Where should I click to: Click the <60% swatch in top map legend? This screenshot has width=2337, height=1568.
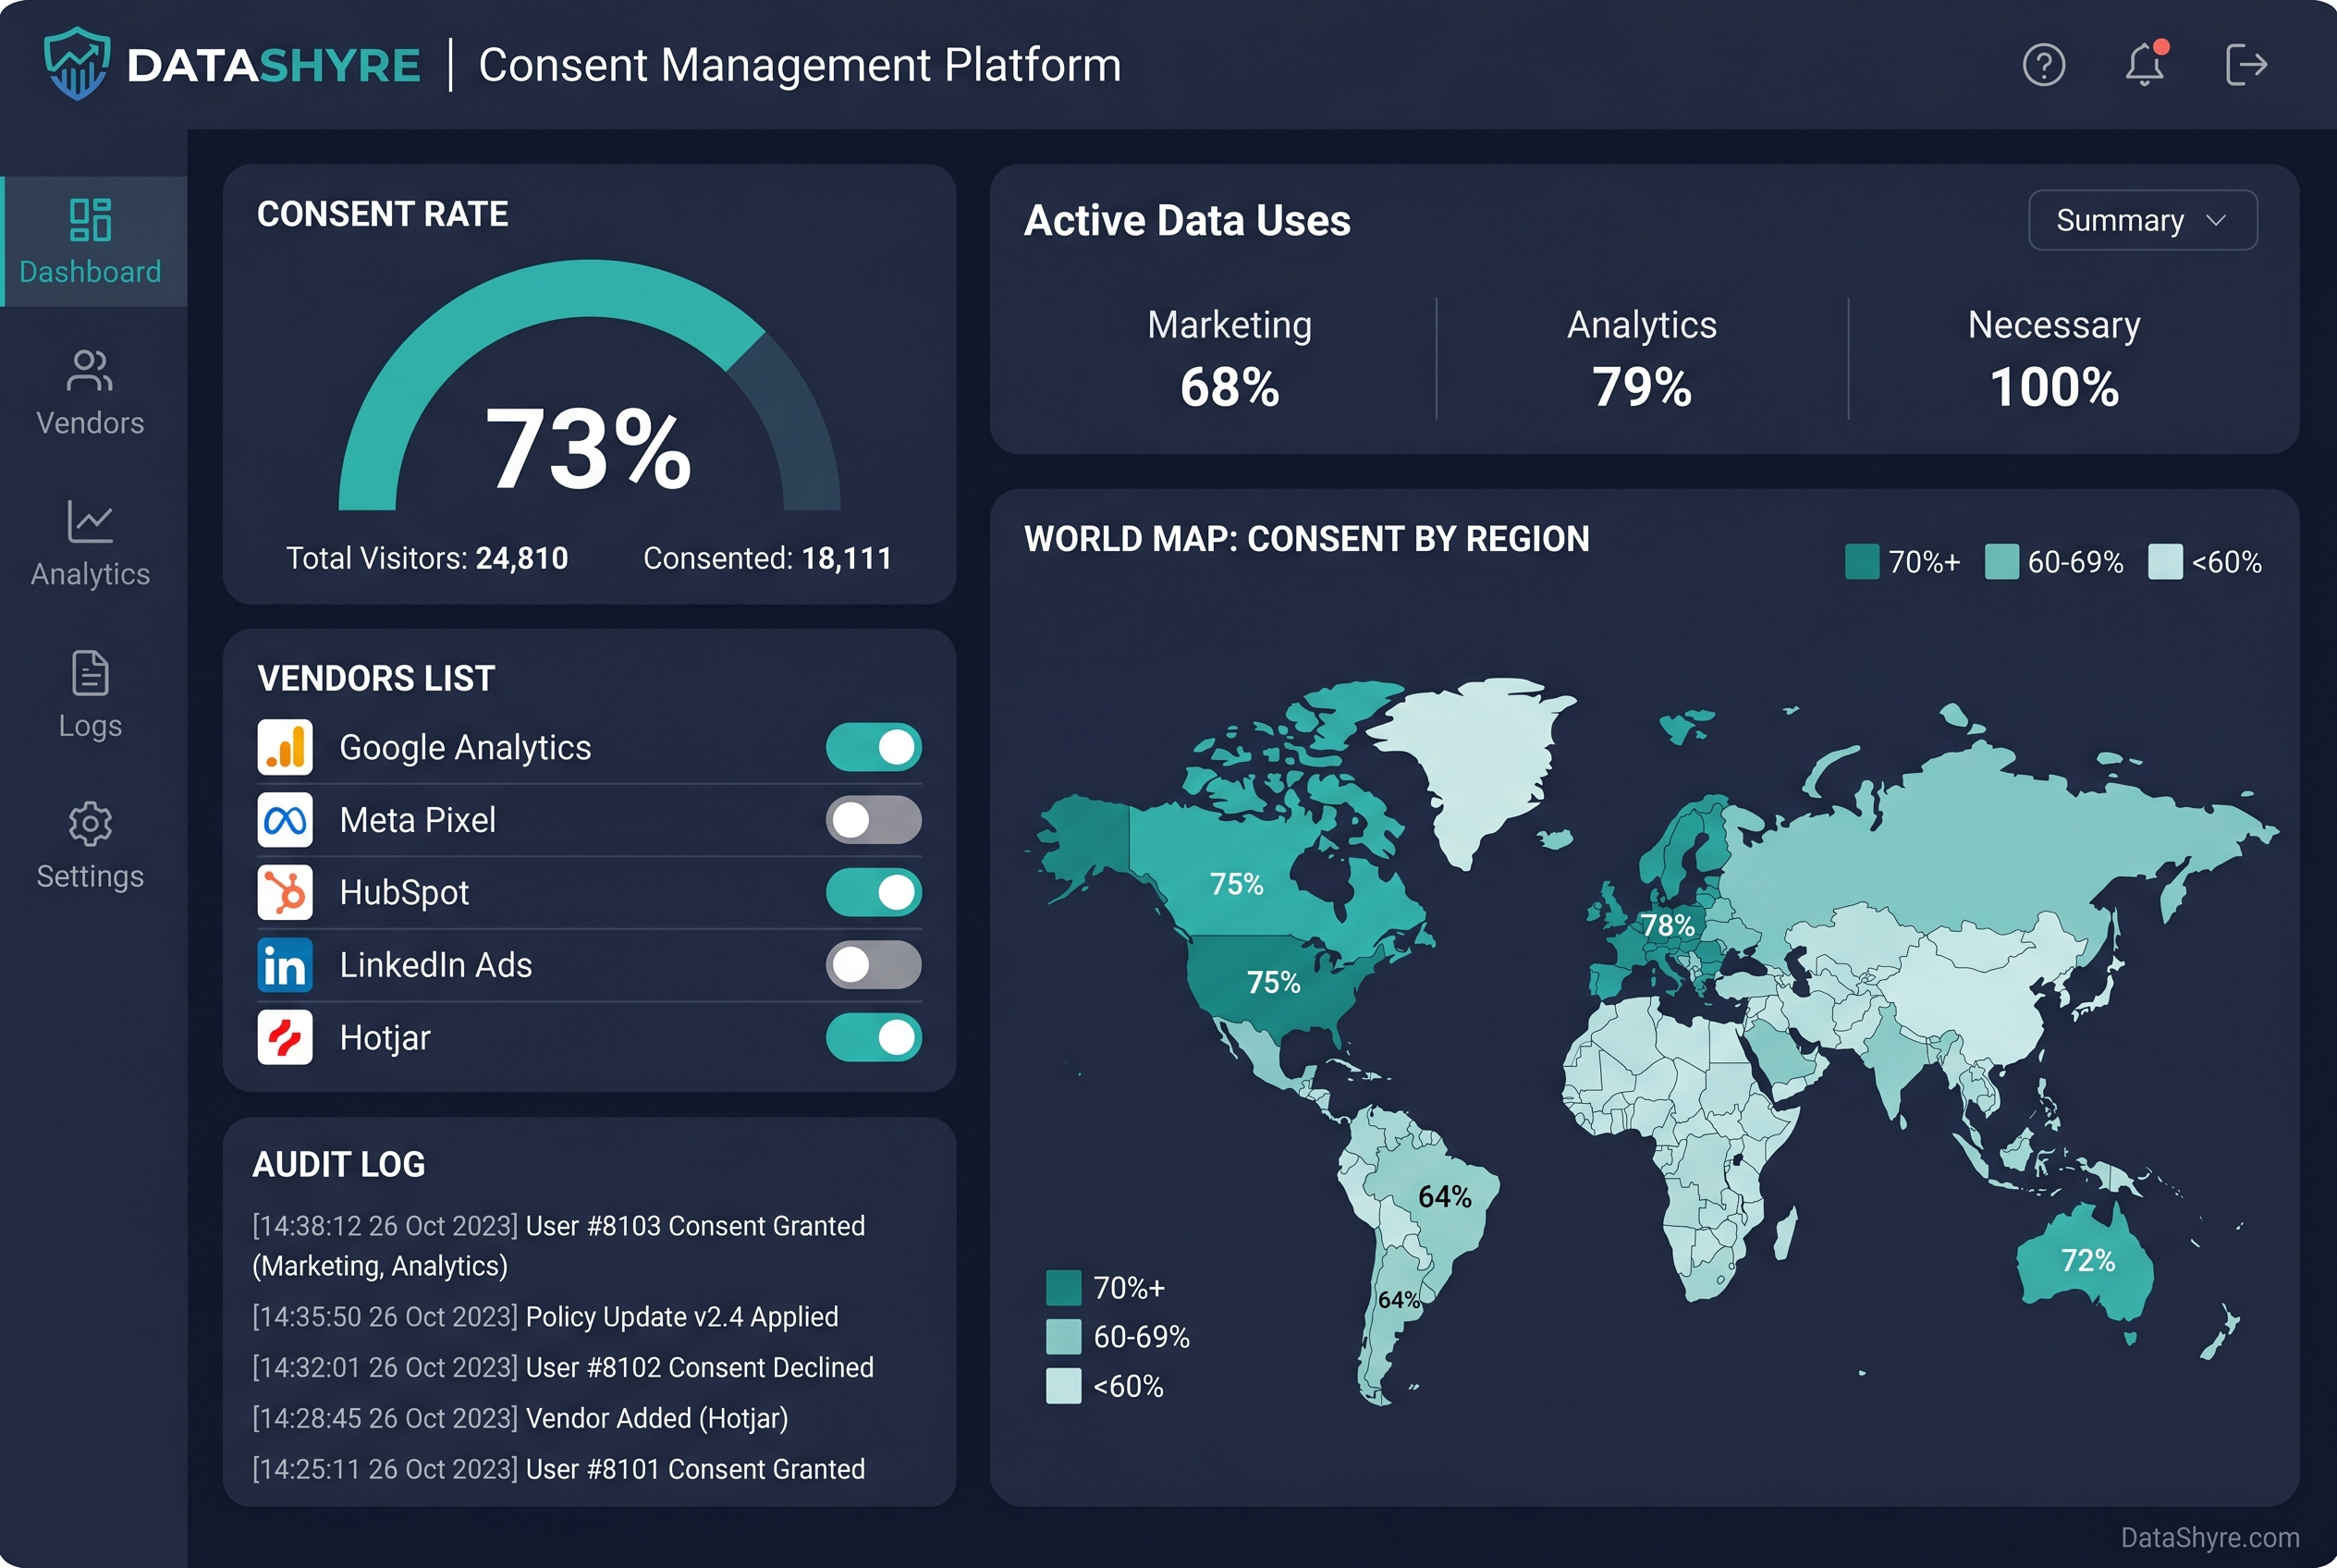2165,561
